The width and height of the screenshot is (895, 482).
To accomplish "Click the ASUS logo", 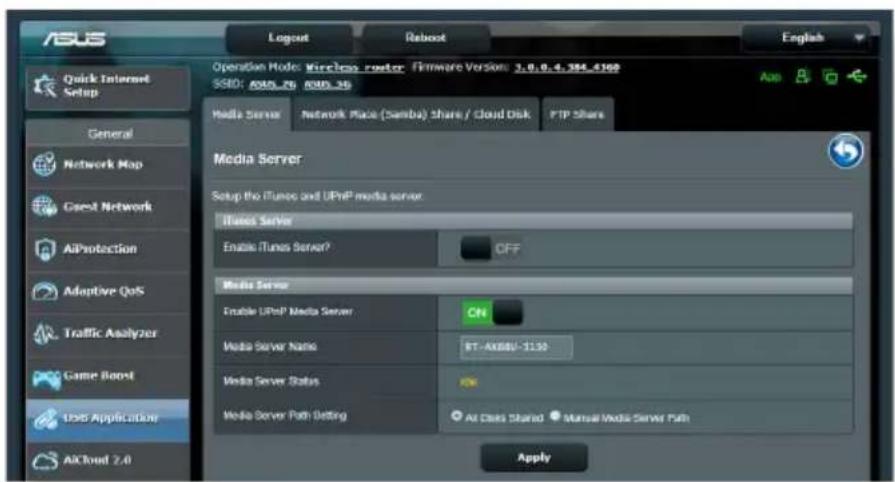I will tap(75, 39).
